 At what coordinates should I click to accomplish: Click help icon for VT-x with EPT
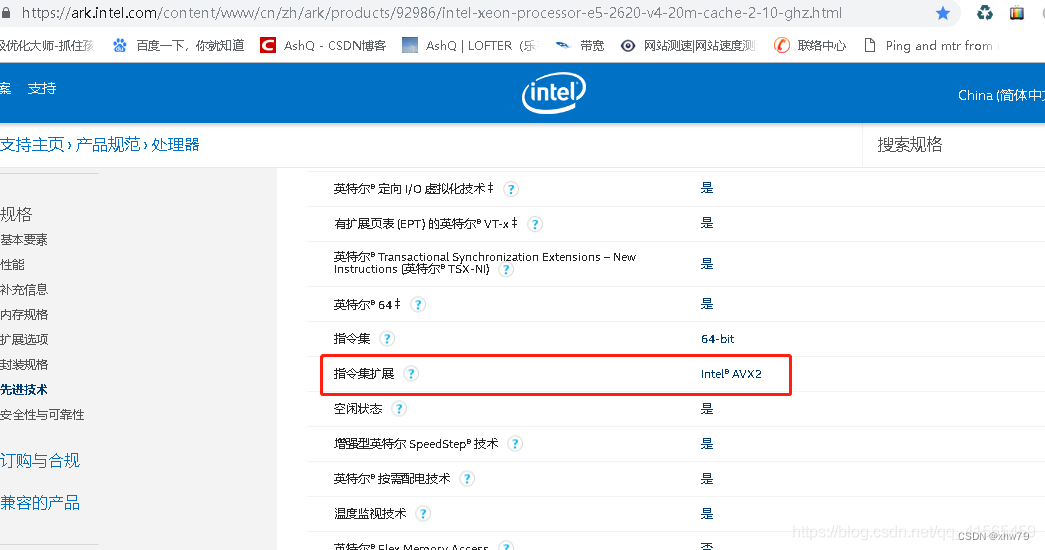(x=535, y=224)
